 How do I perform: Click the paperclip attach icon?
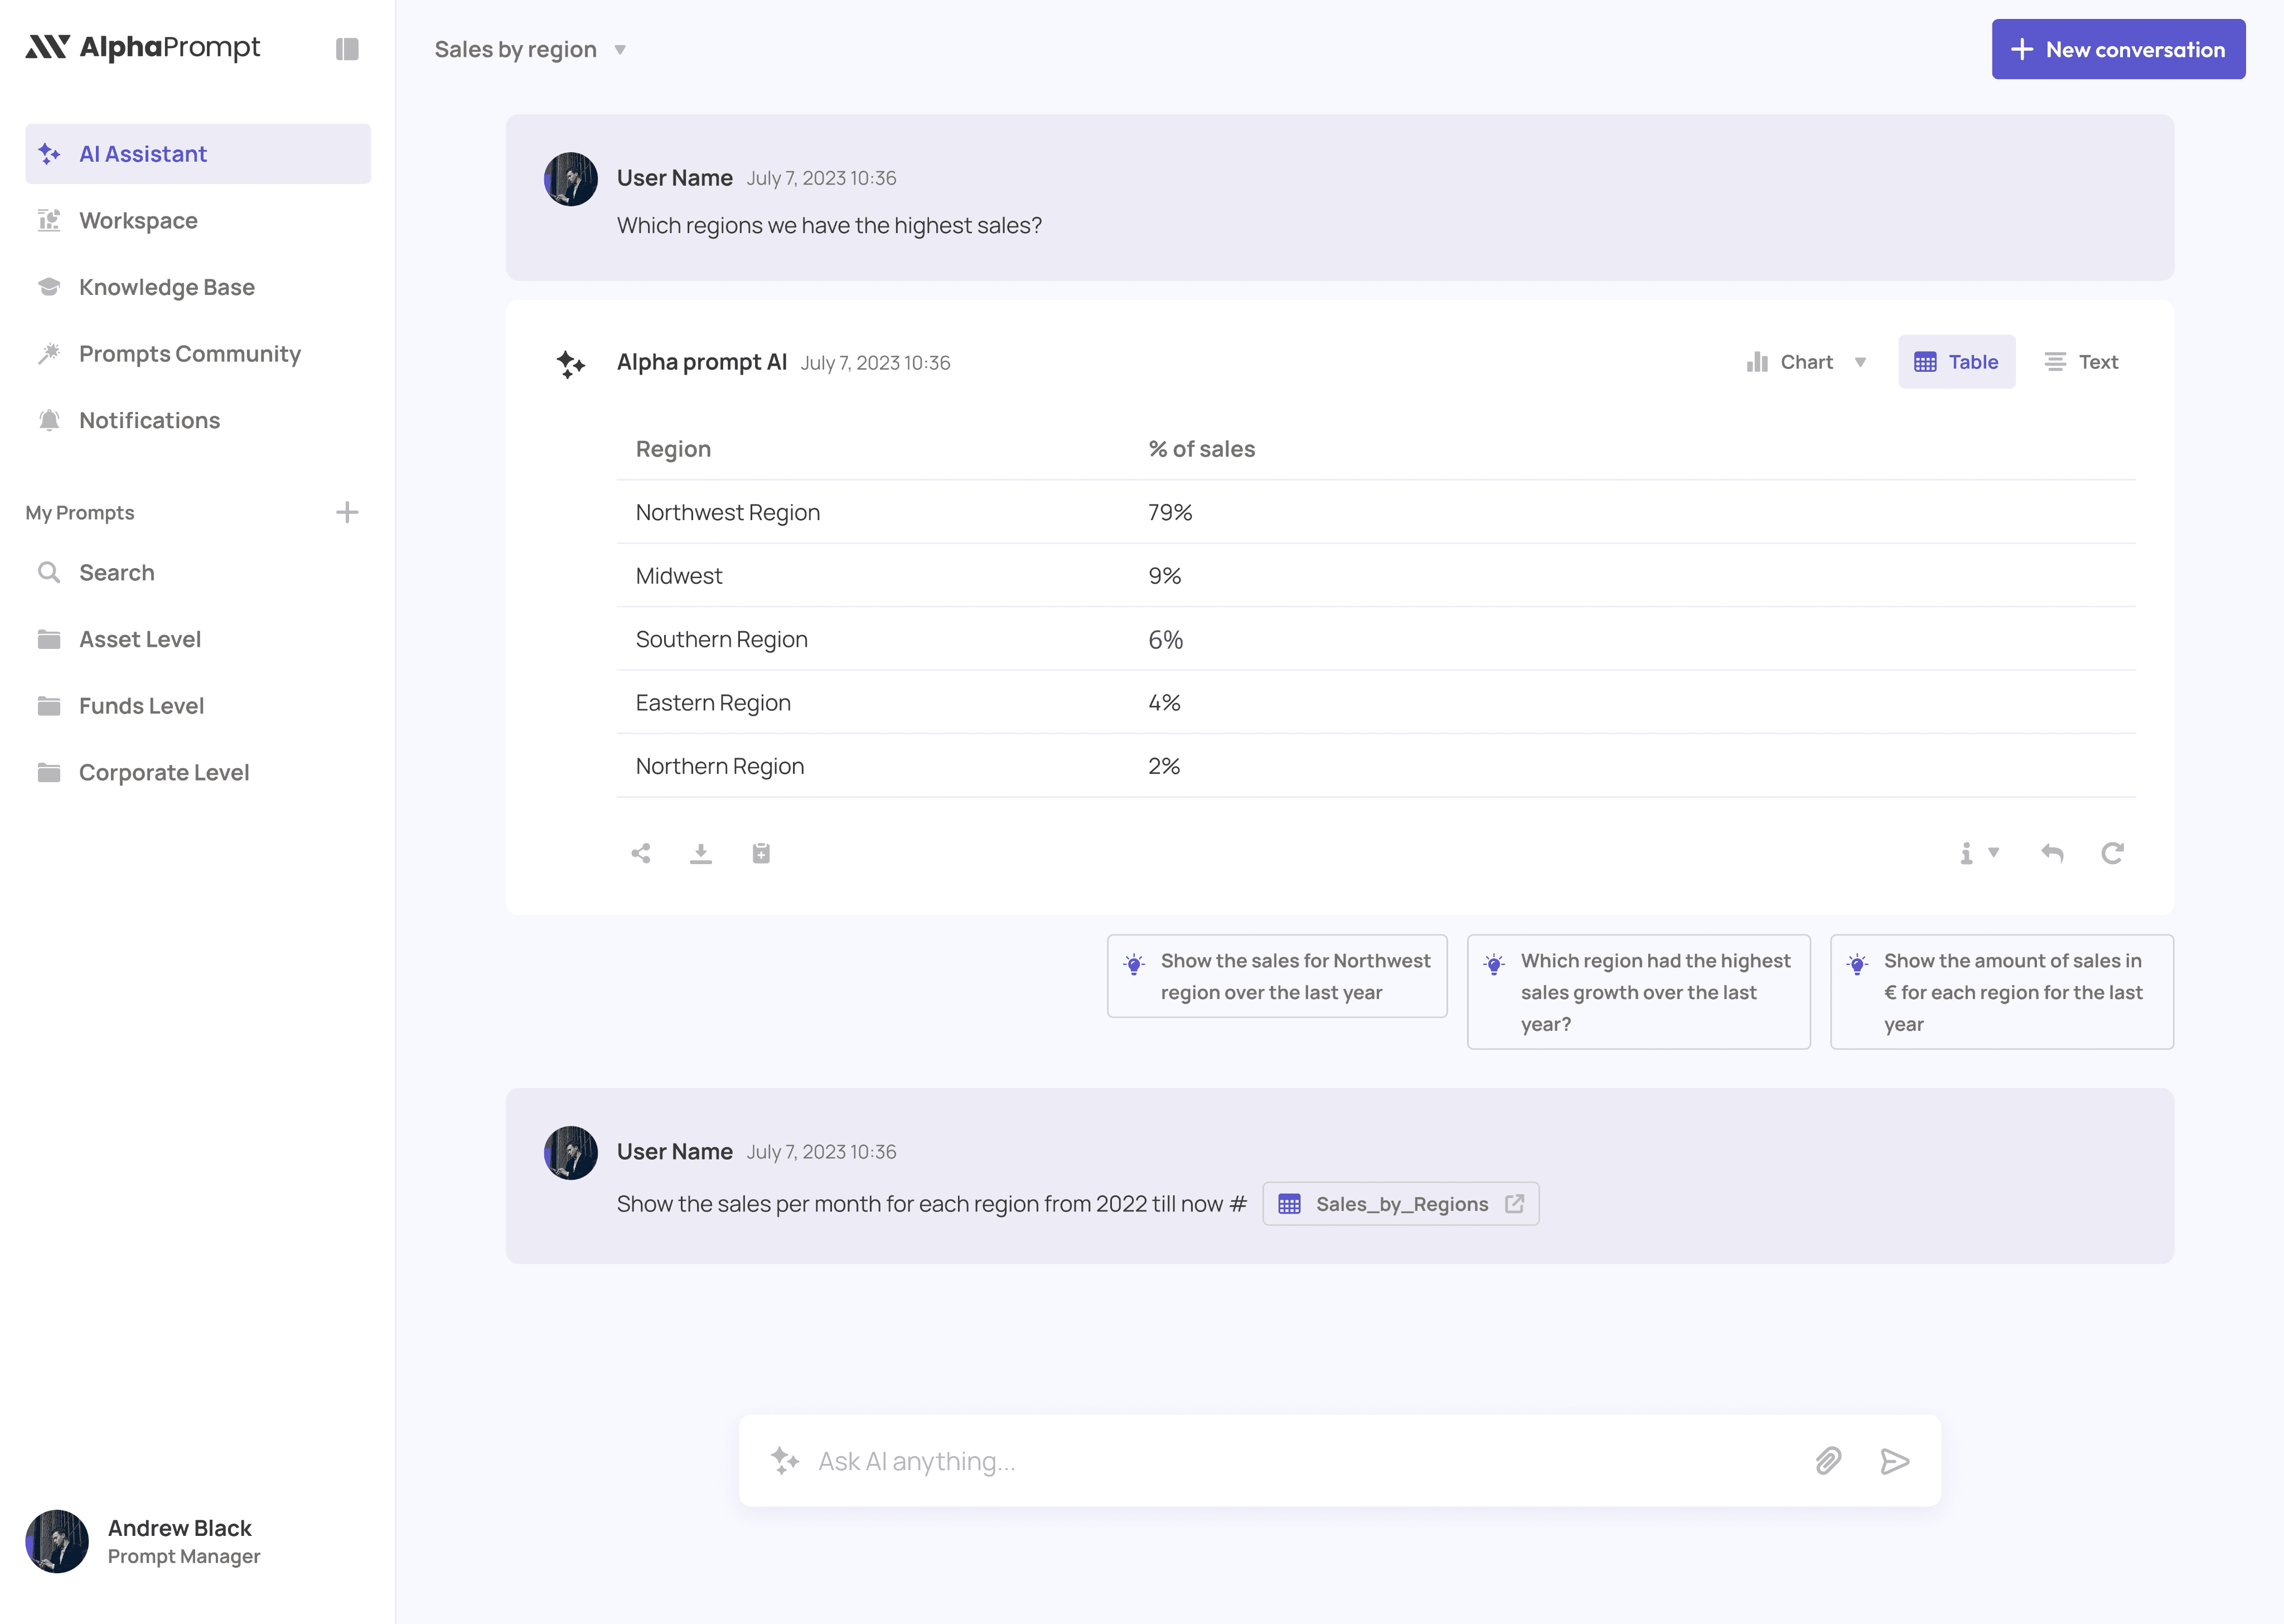tap(1828, 1461)
